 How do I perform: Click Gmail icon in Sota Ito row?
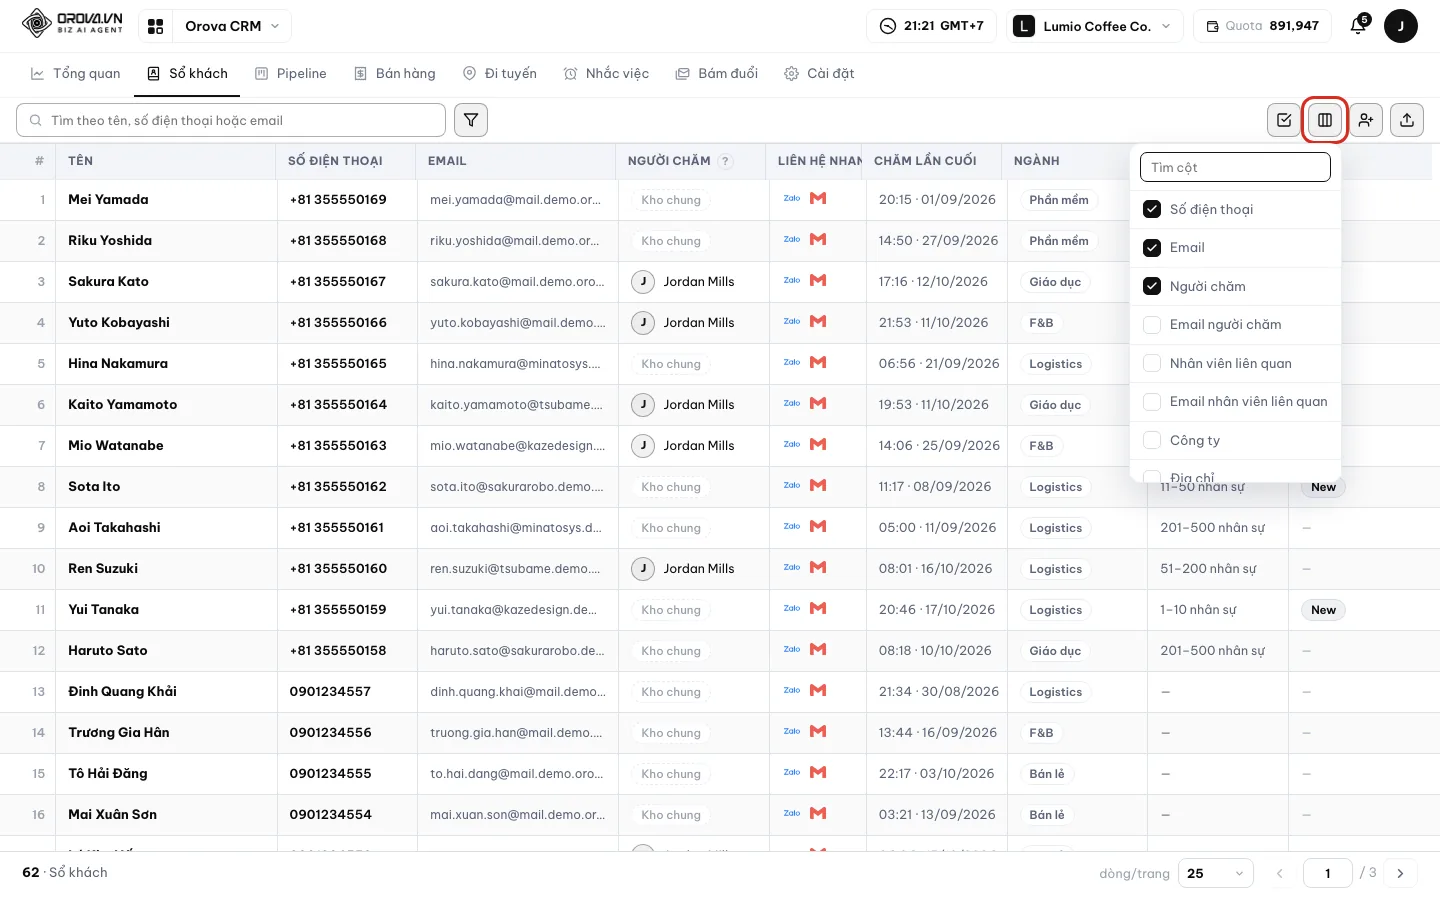(818, 485)
